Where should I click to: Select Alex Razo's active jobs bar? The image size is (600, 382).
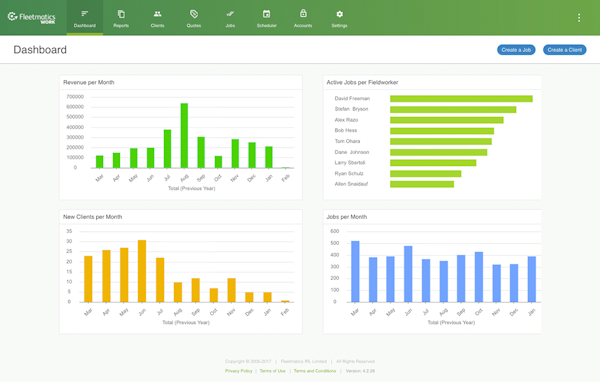click(x=447, y=120)
